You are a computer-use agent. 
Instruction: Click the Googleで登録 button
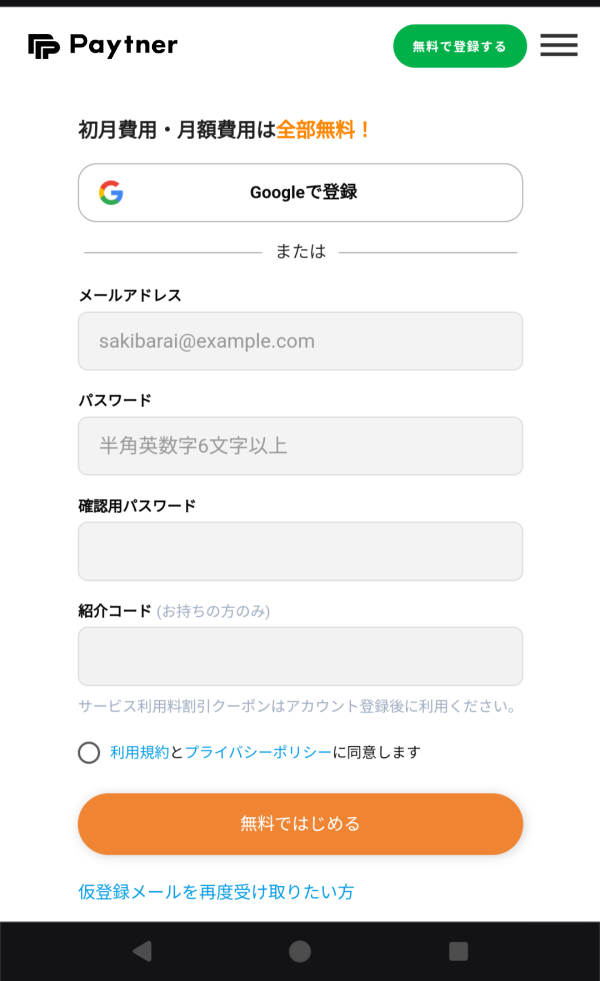300,192
